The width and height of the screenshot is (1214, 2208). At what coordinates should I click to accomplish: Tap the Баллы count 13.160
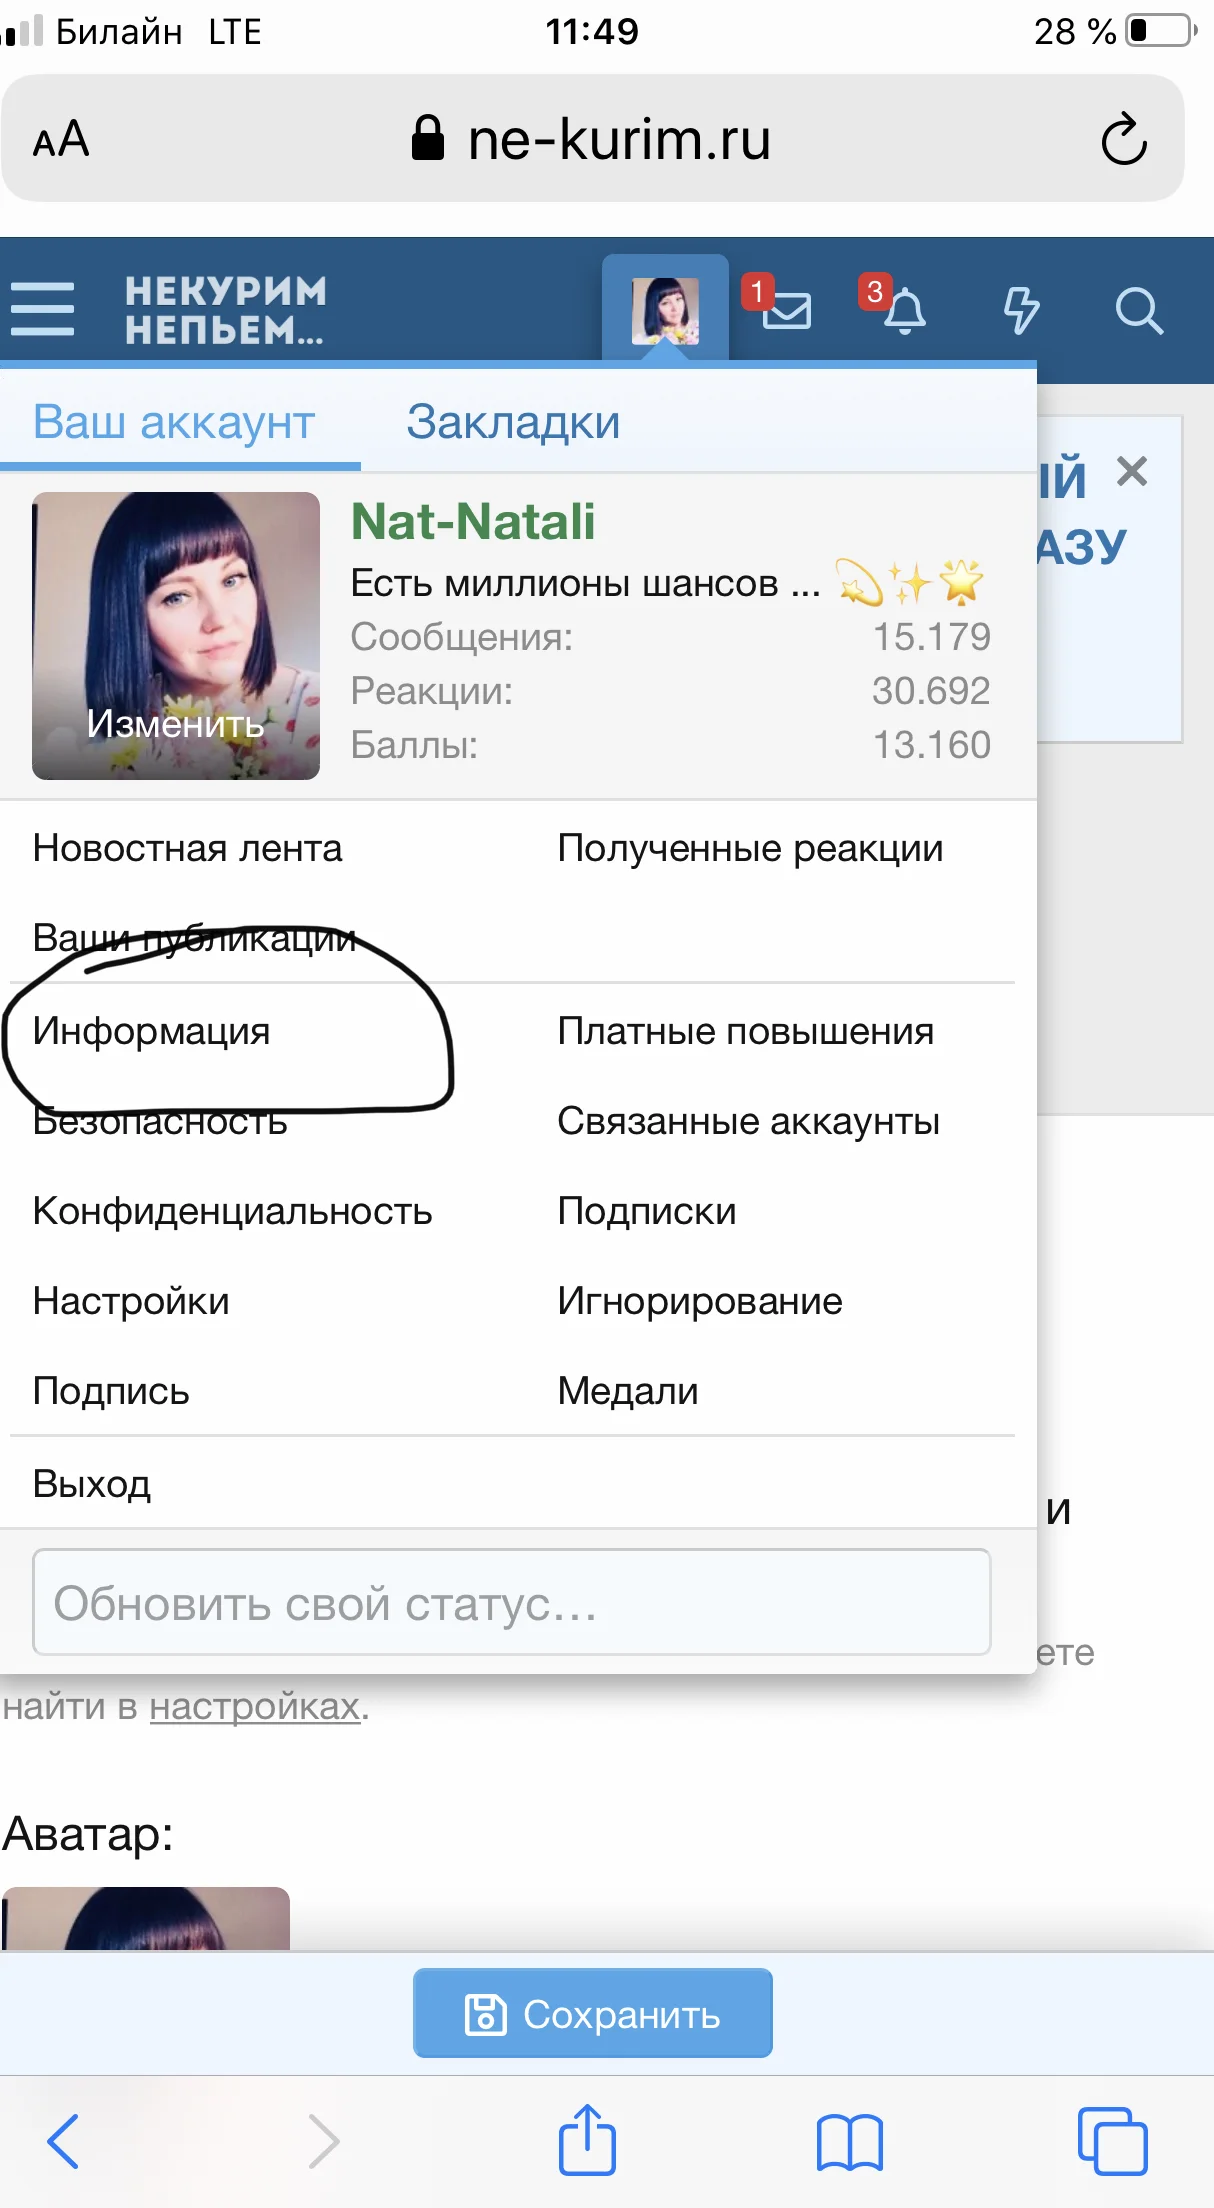(931, 745)
